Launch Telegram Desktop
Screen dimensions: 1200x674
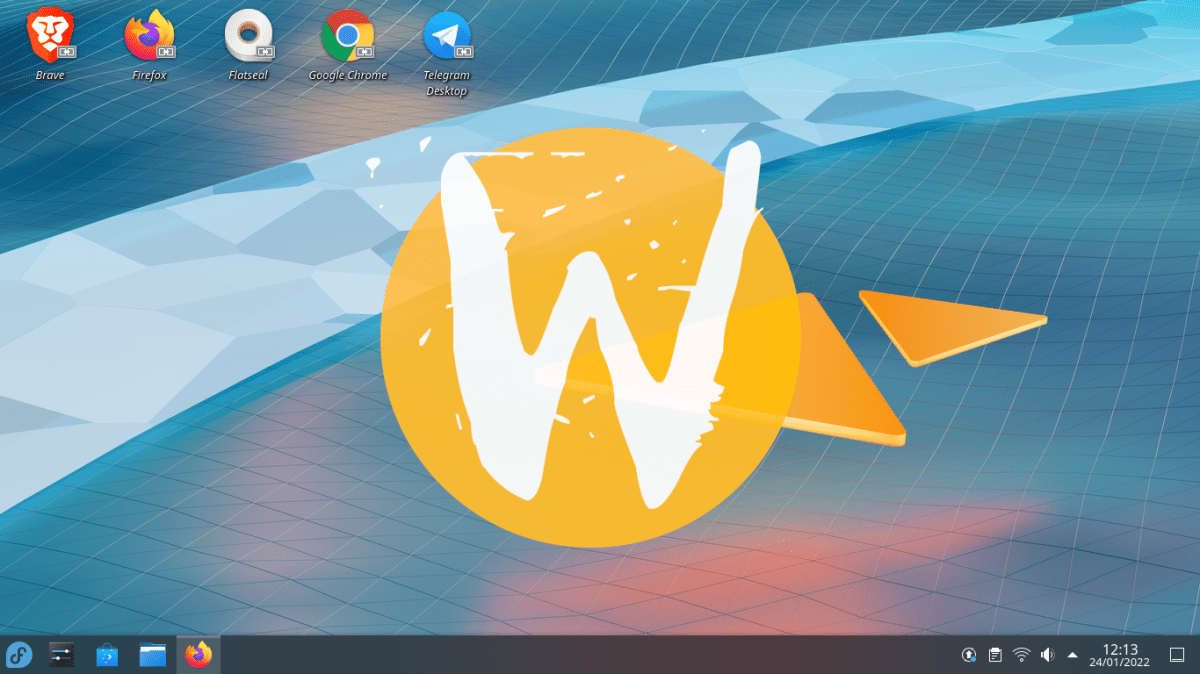pos(447,35)
